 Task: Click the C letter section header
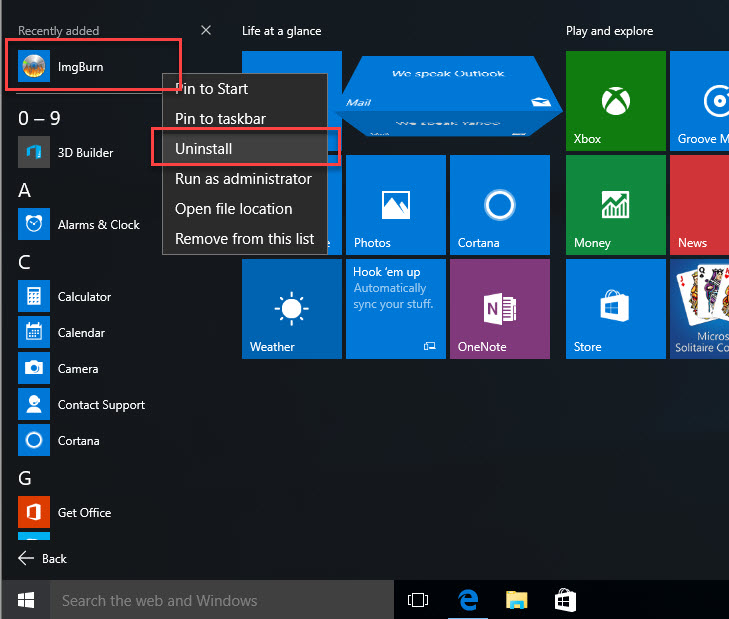point(25,262)
